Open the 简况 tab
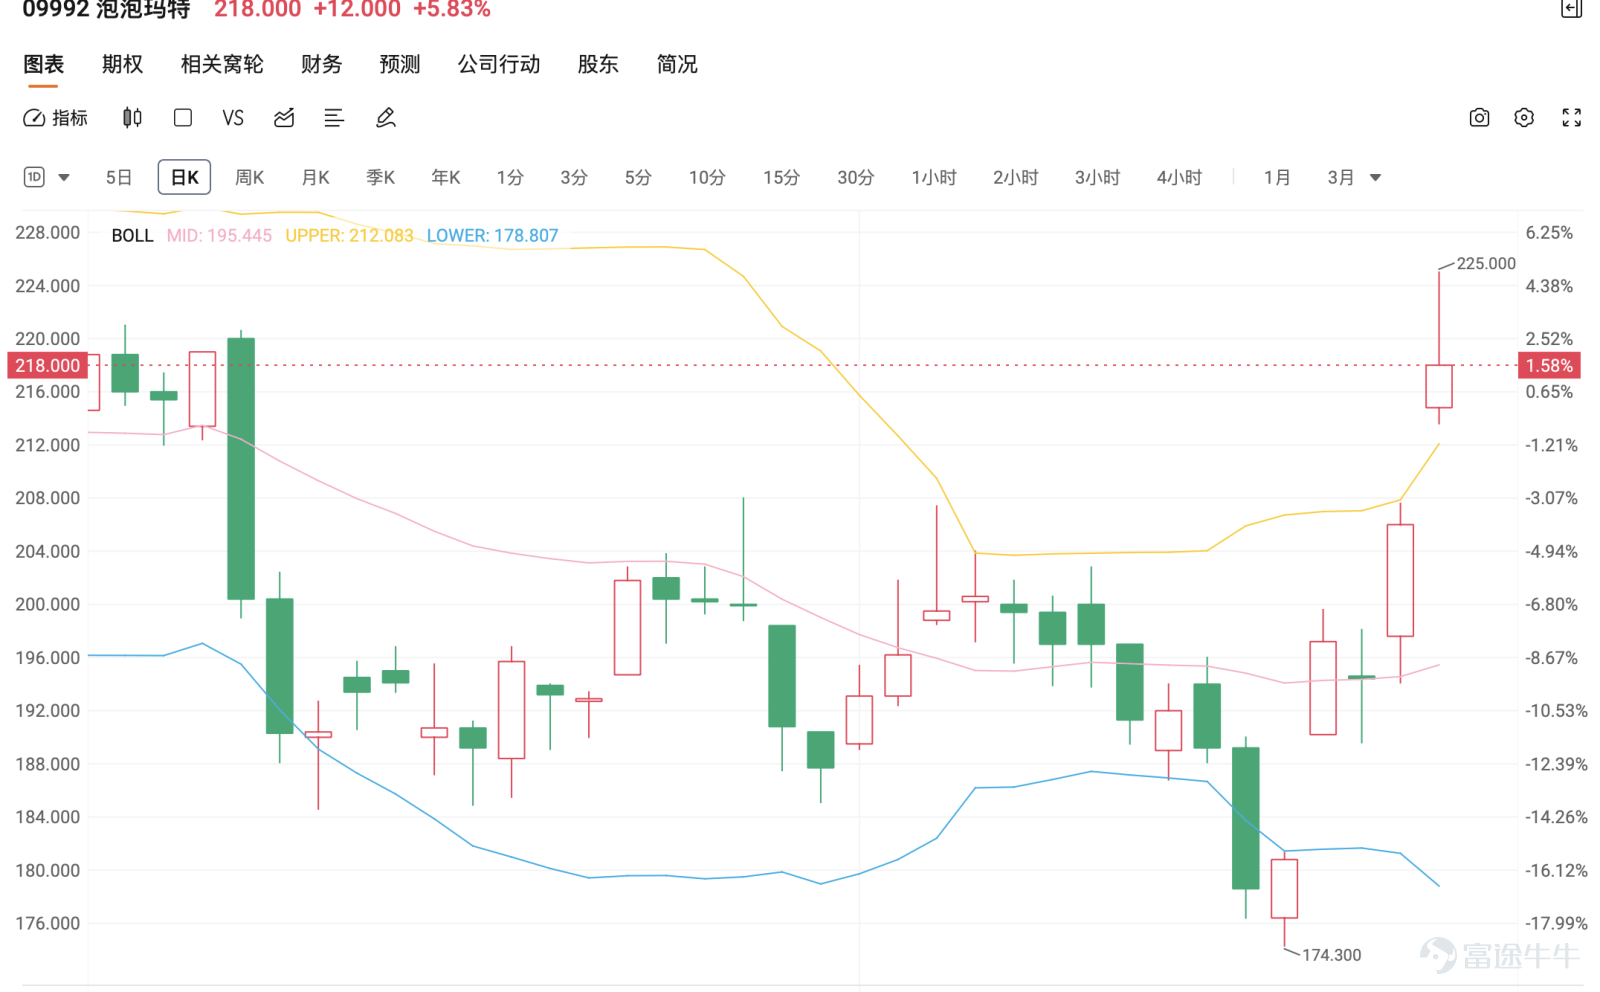Screen dimensions: 1600x992 pyautogui.click(x=677, y=64)
